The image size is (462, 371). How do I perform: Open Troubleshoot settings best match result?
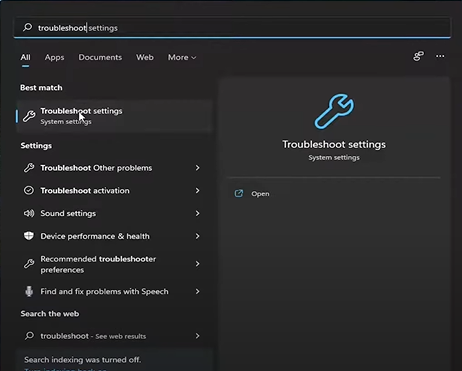[114, 116]
